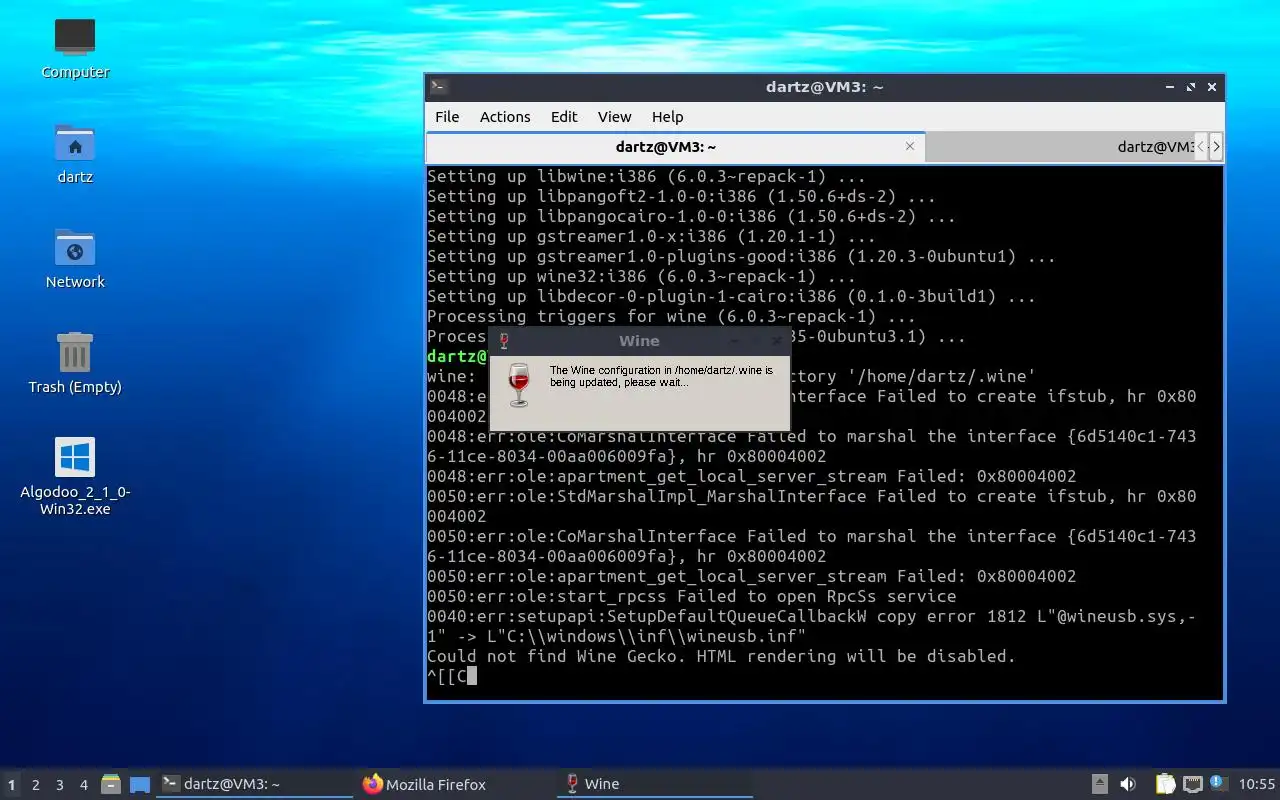The width and height of the screenshot is (1280, 800).
Task: Click the network connection tray icon
Action: (x=1192, y=784)
